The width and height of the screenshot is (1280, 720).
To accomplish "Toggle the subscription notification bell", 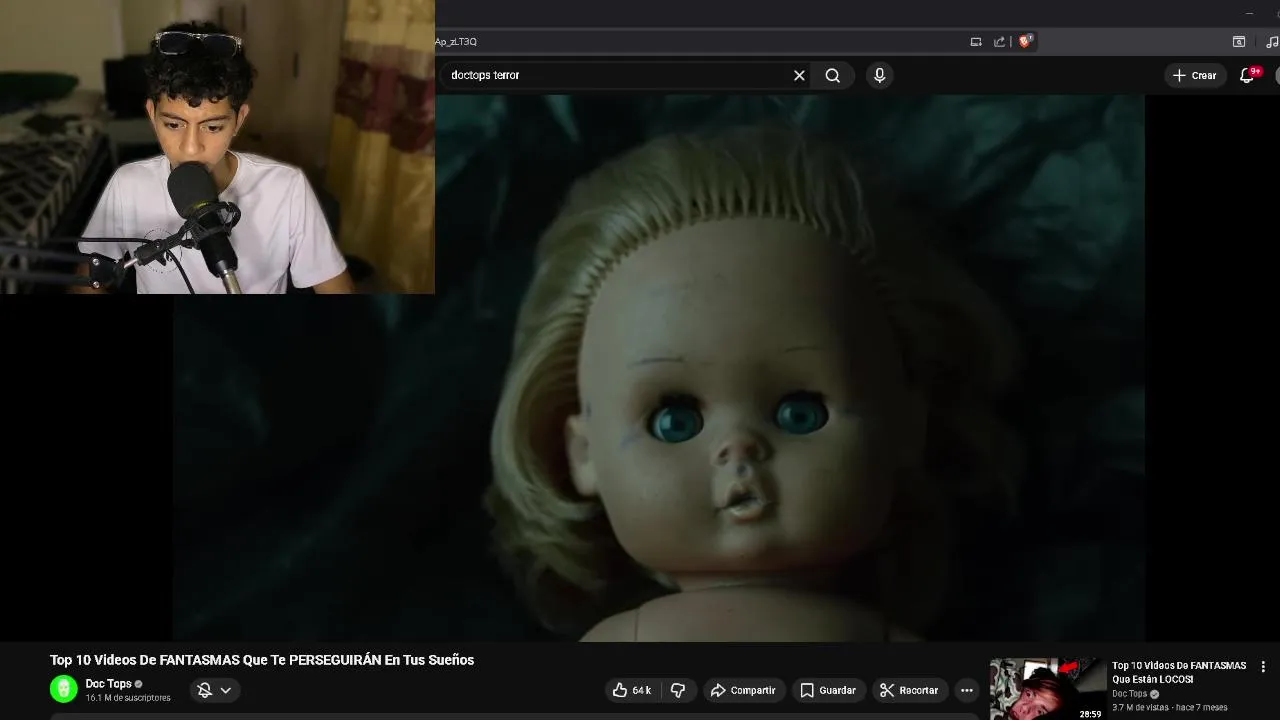I will coord(204,690).
